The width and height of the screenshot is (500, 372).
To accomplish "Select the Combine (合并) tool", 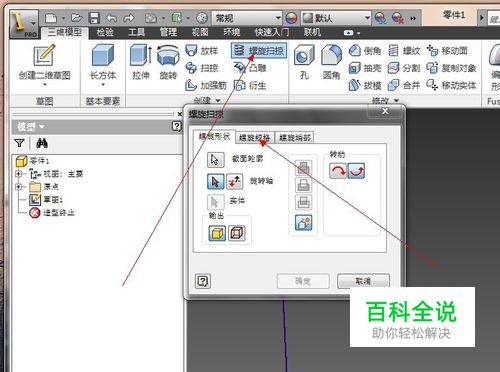I will tap(404, 85).
